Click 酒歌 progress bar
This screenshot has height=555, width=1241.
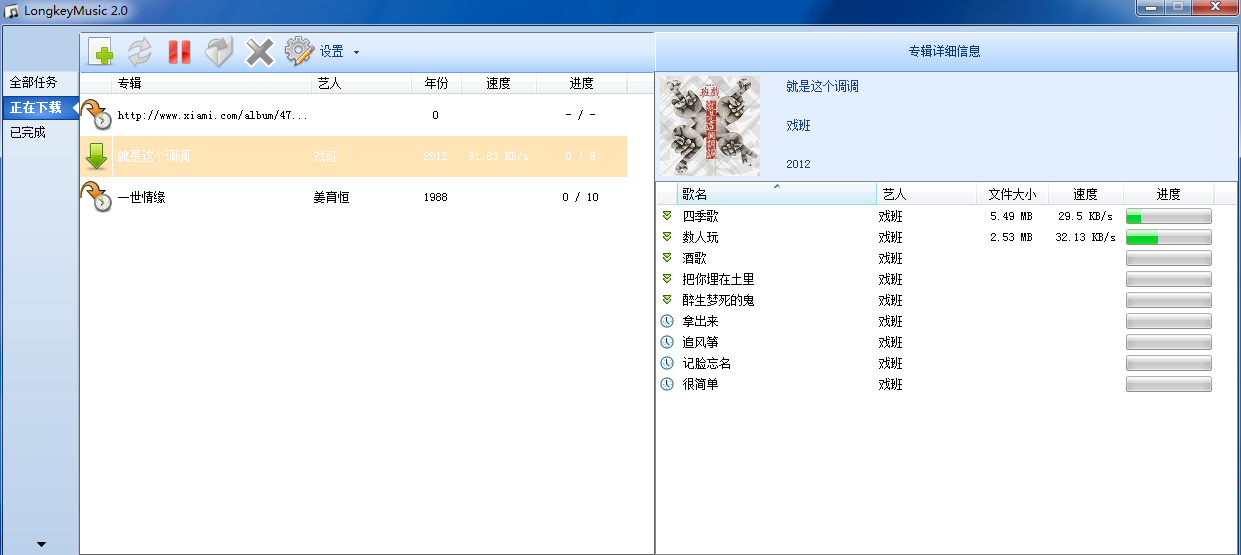point(1168,258)
